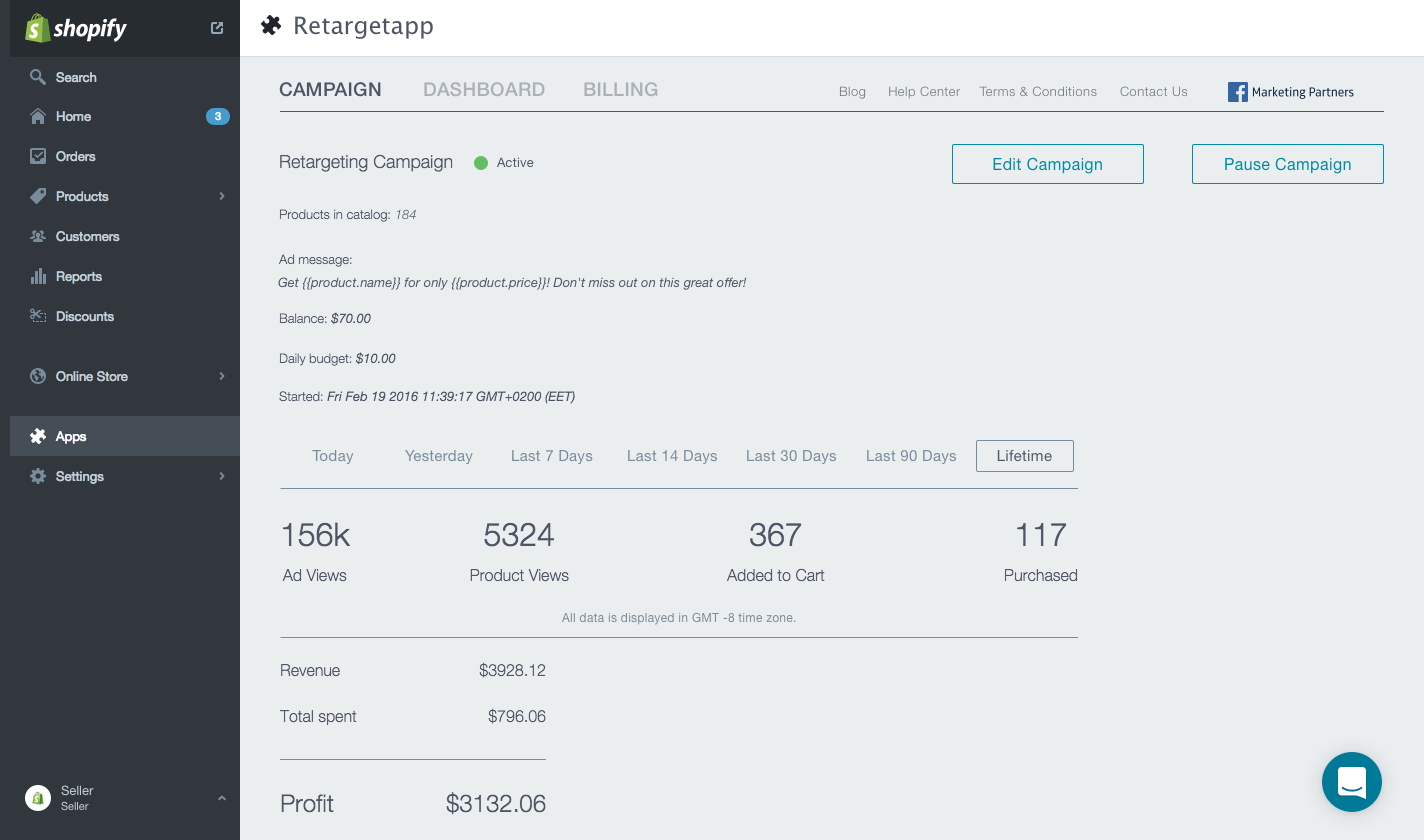Click the Apps puzzle-piece icon
This screenshot has height=840, width=1424.
[x=37, y=436]
